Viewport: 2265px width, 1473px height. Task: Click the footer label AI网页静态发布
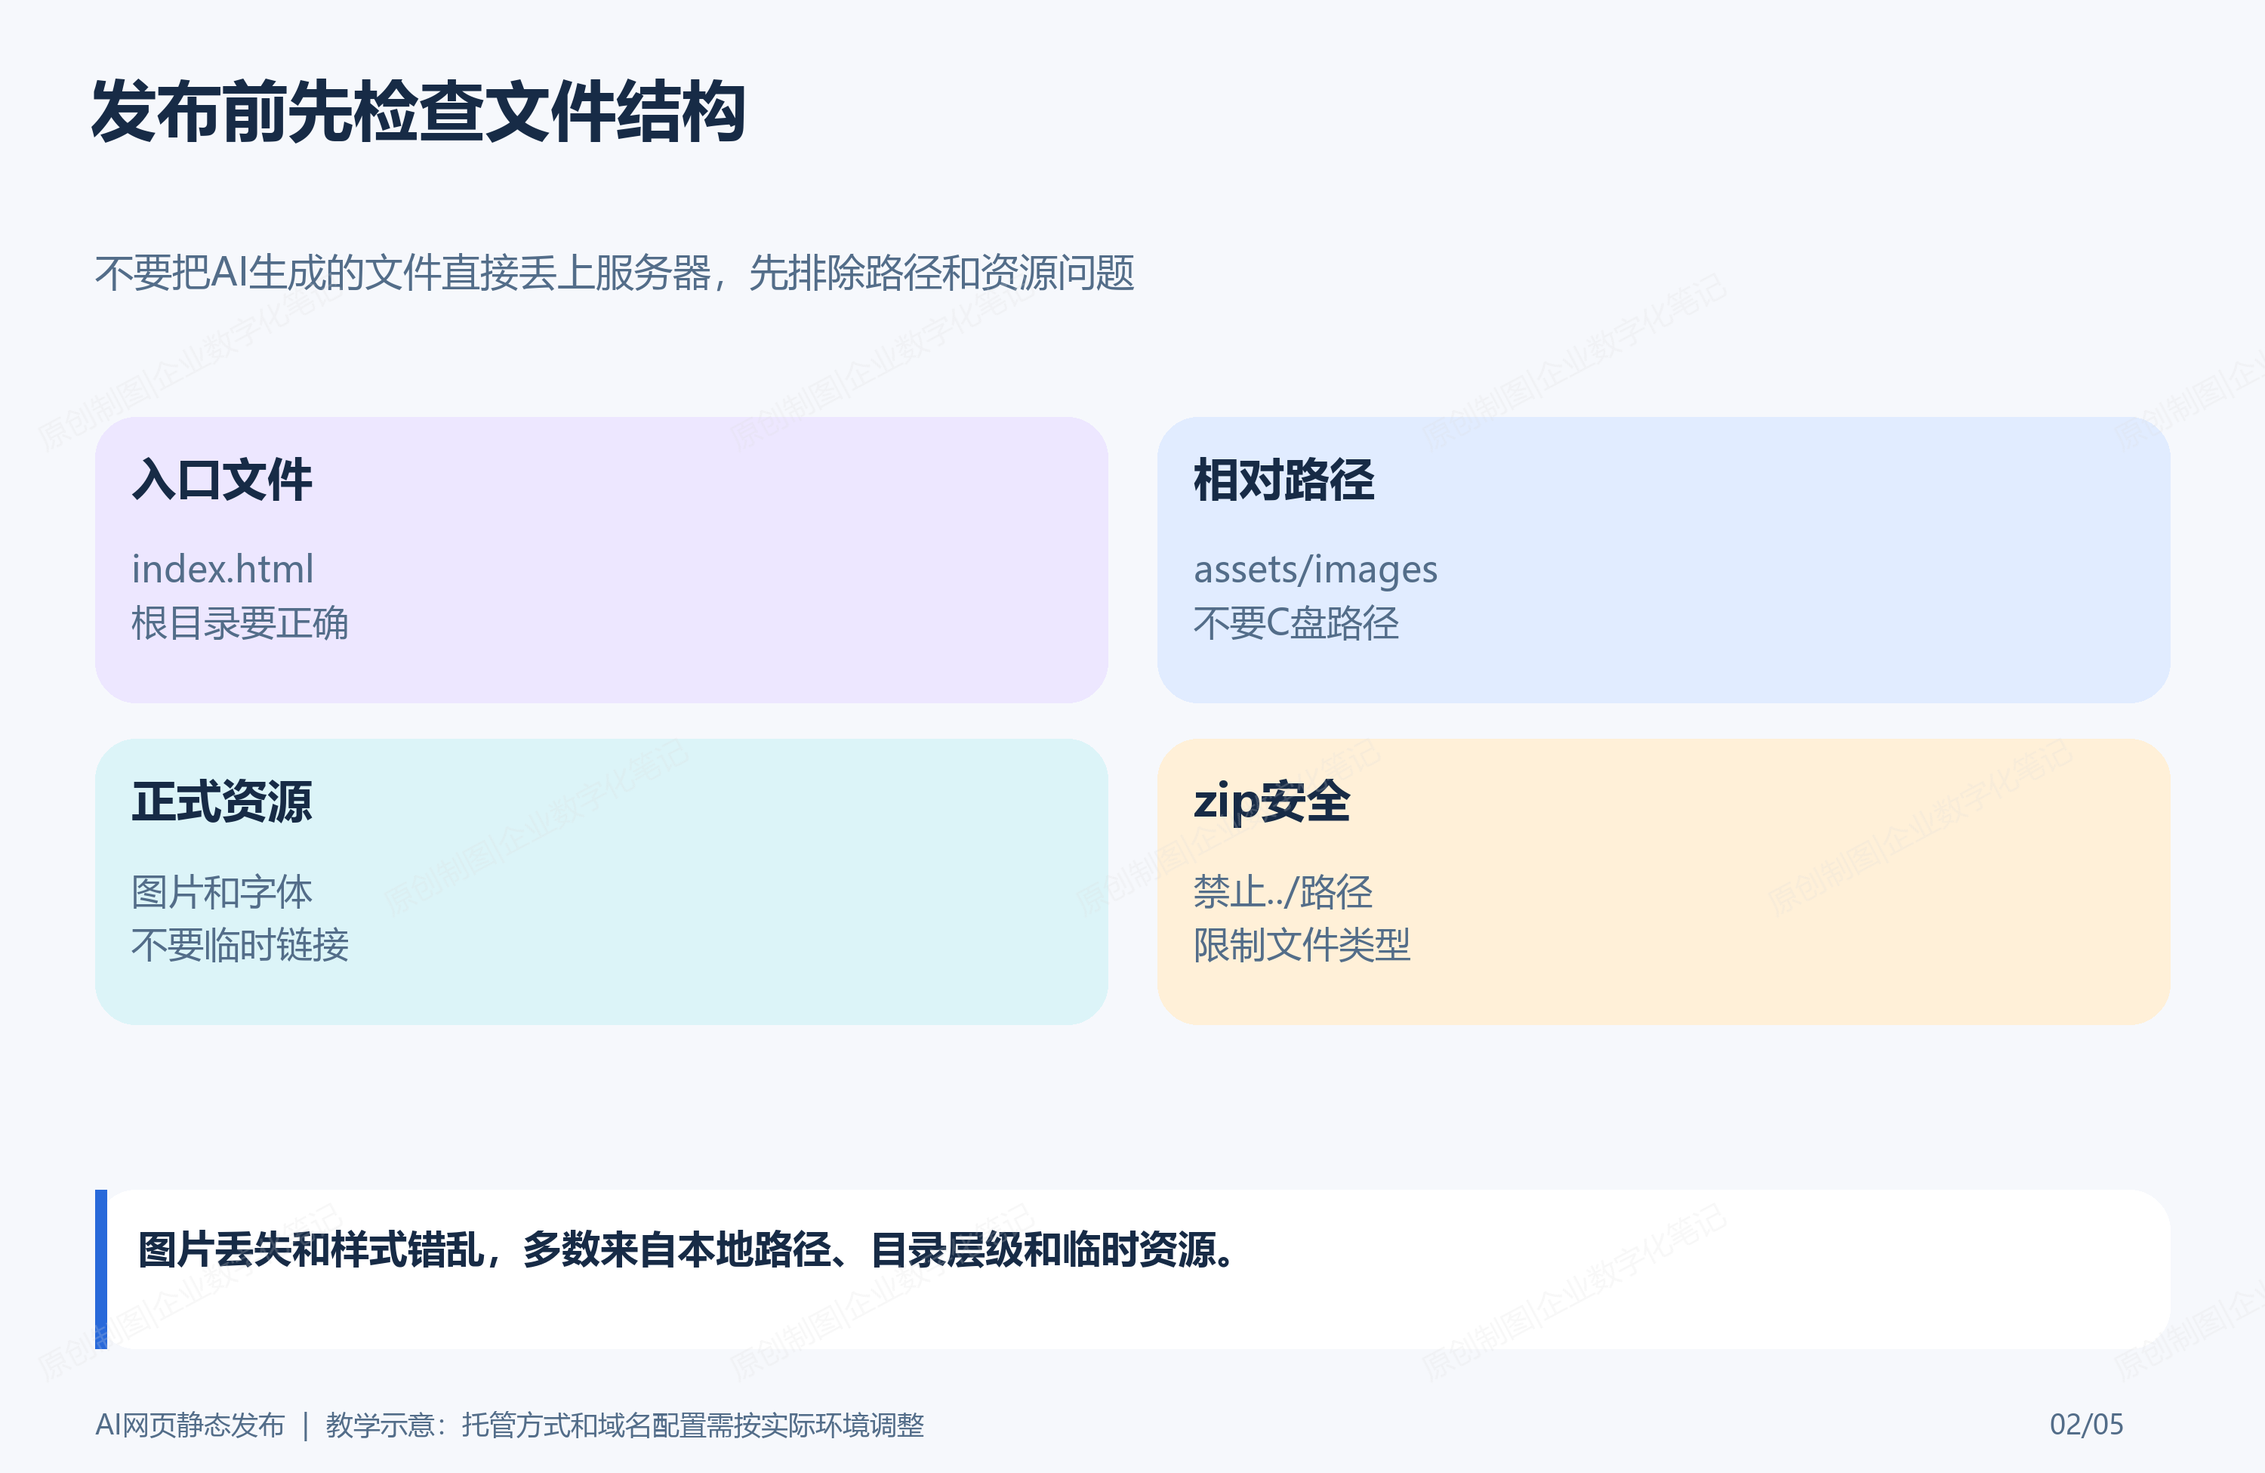point(190,1425)
